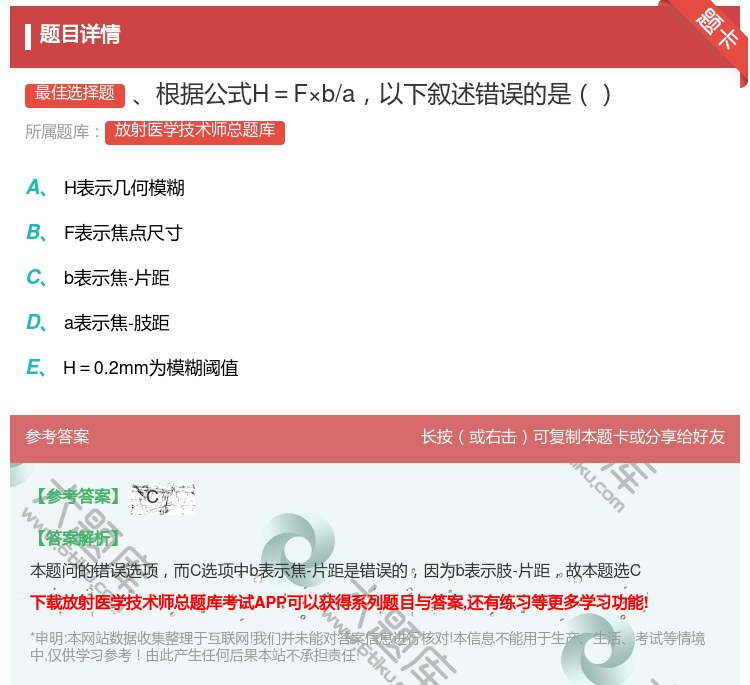
Task: Click the 【答案解析】 green label
Action: 78,538
